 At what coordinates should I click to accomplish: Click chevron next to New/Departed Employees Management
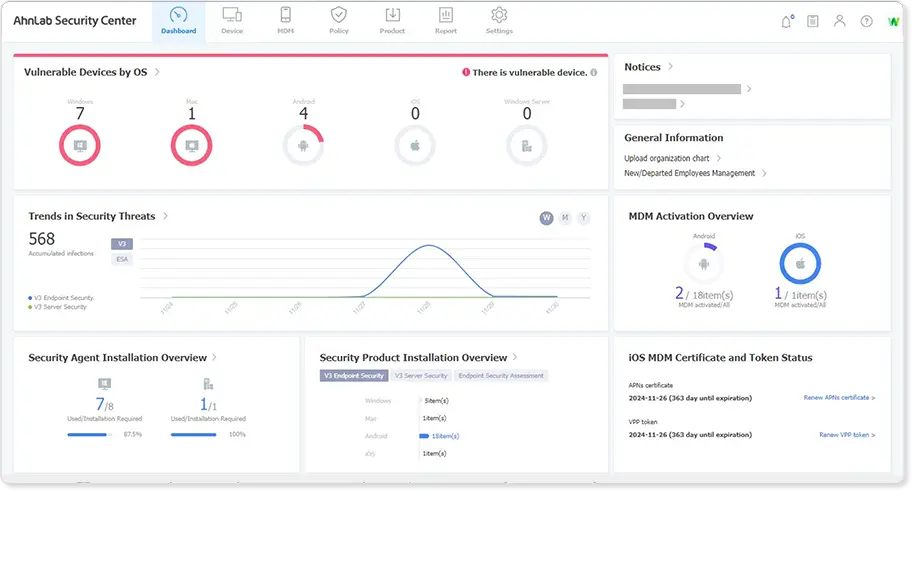tap(764, 173)
